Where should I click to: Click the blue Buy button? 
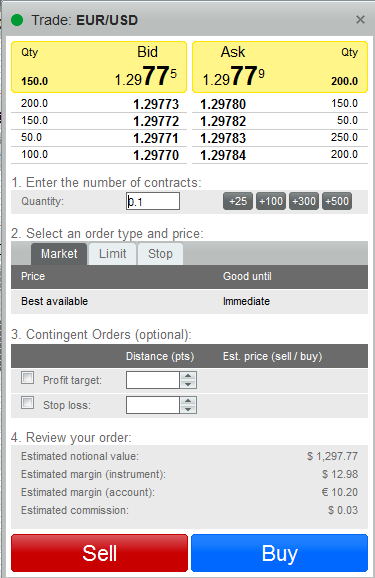pos(279,553)
